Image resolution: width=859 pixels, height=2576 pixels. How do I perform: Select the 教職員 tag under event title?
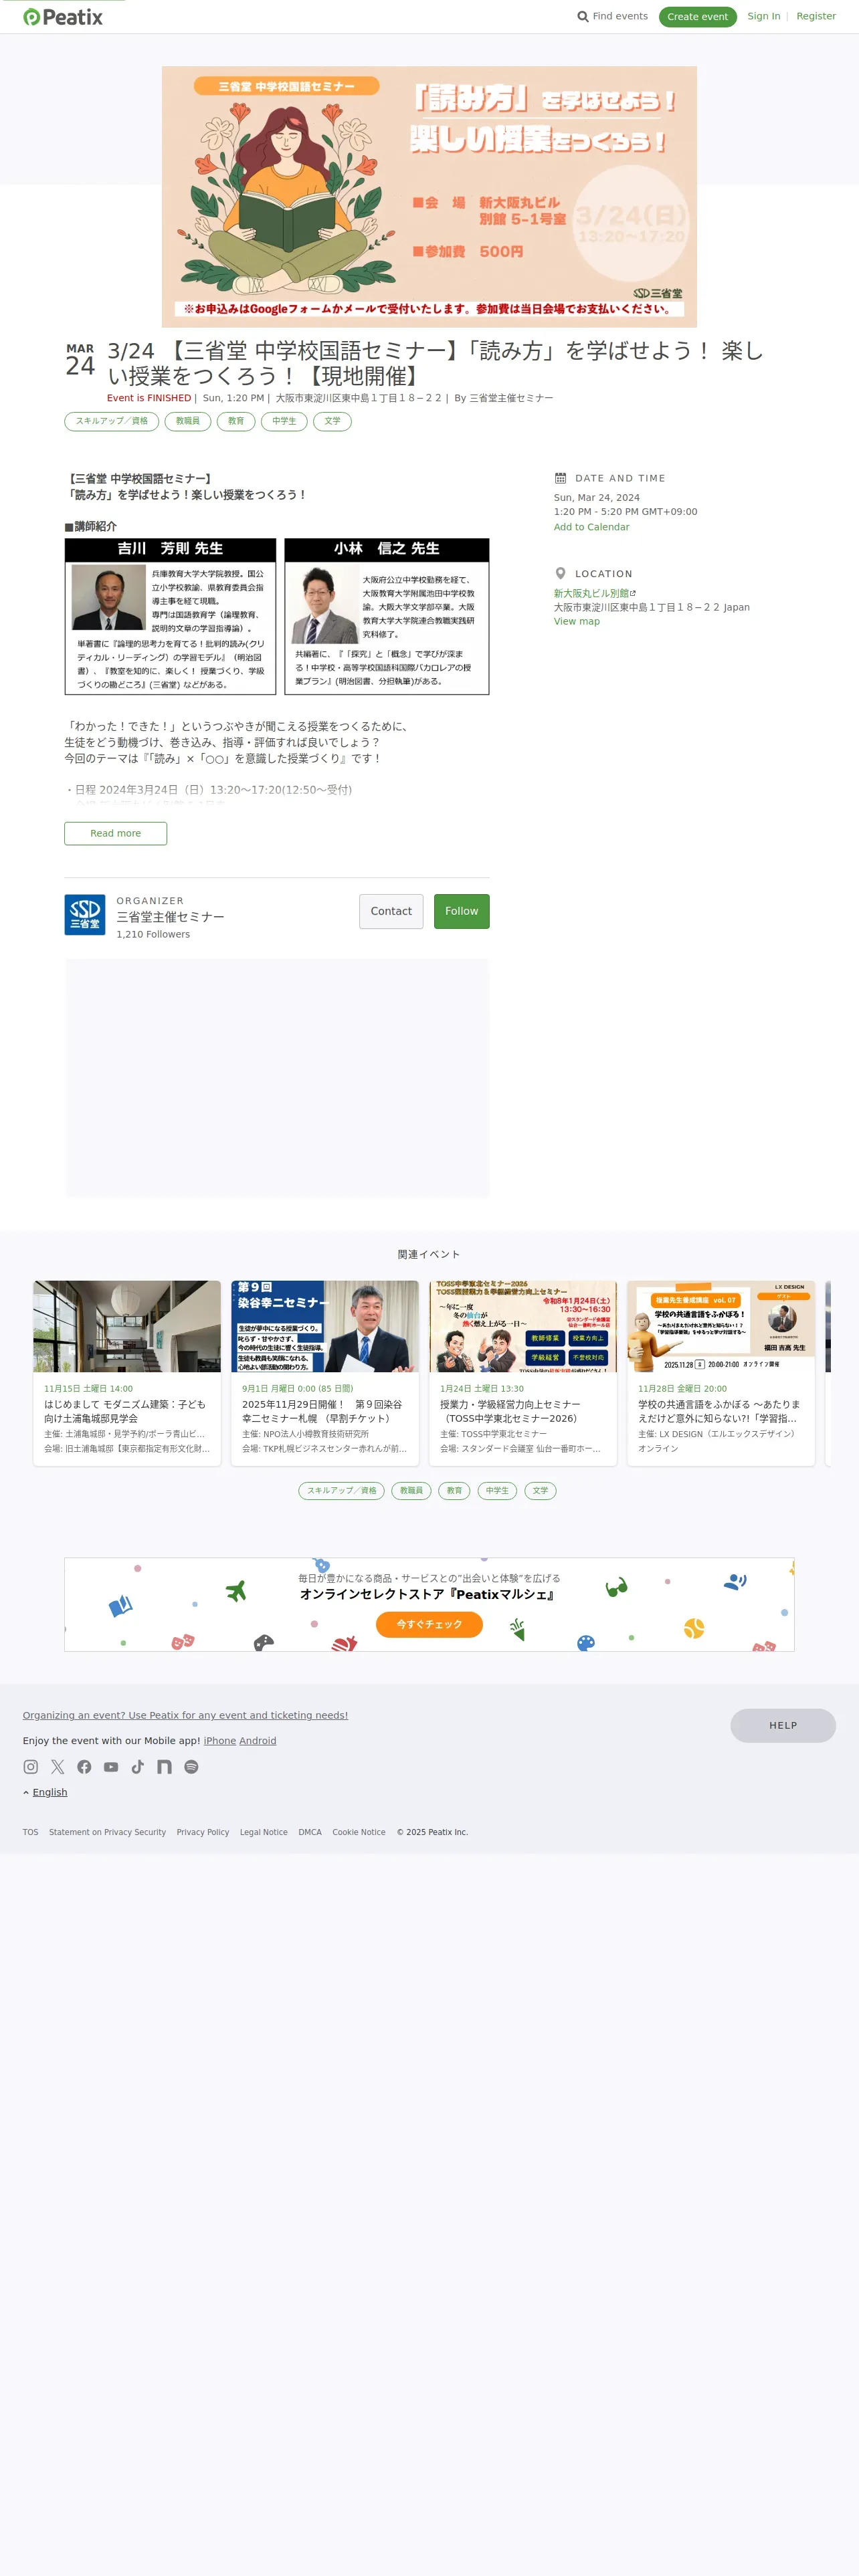tap(188, 421)
